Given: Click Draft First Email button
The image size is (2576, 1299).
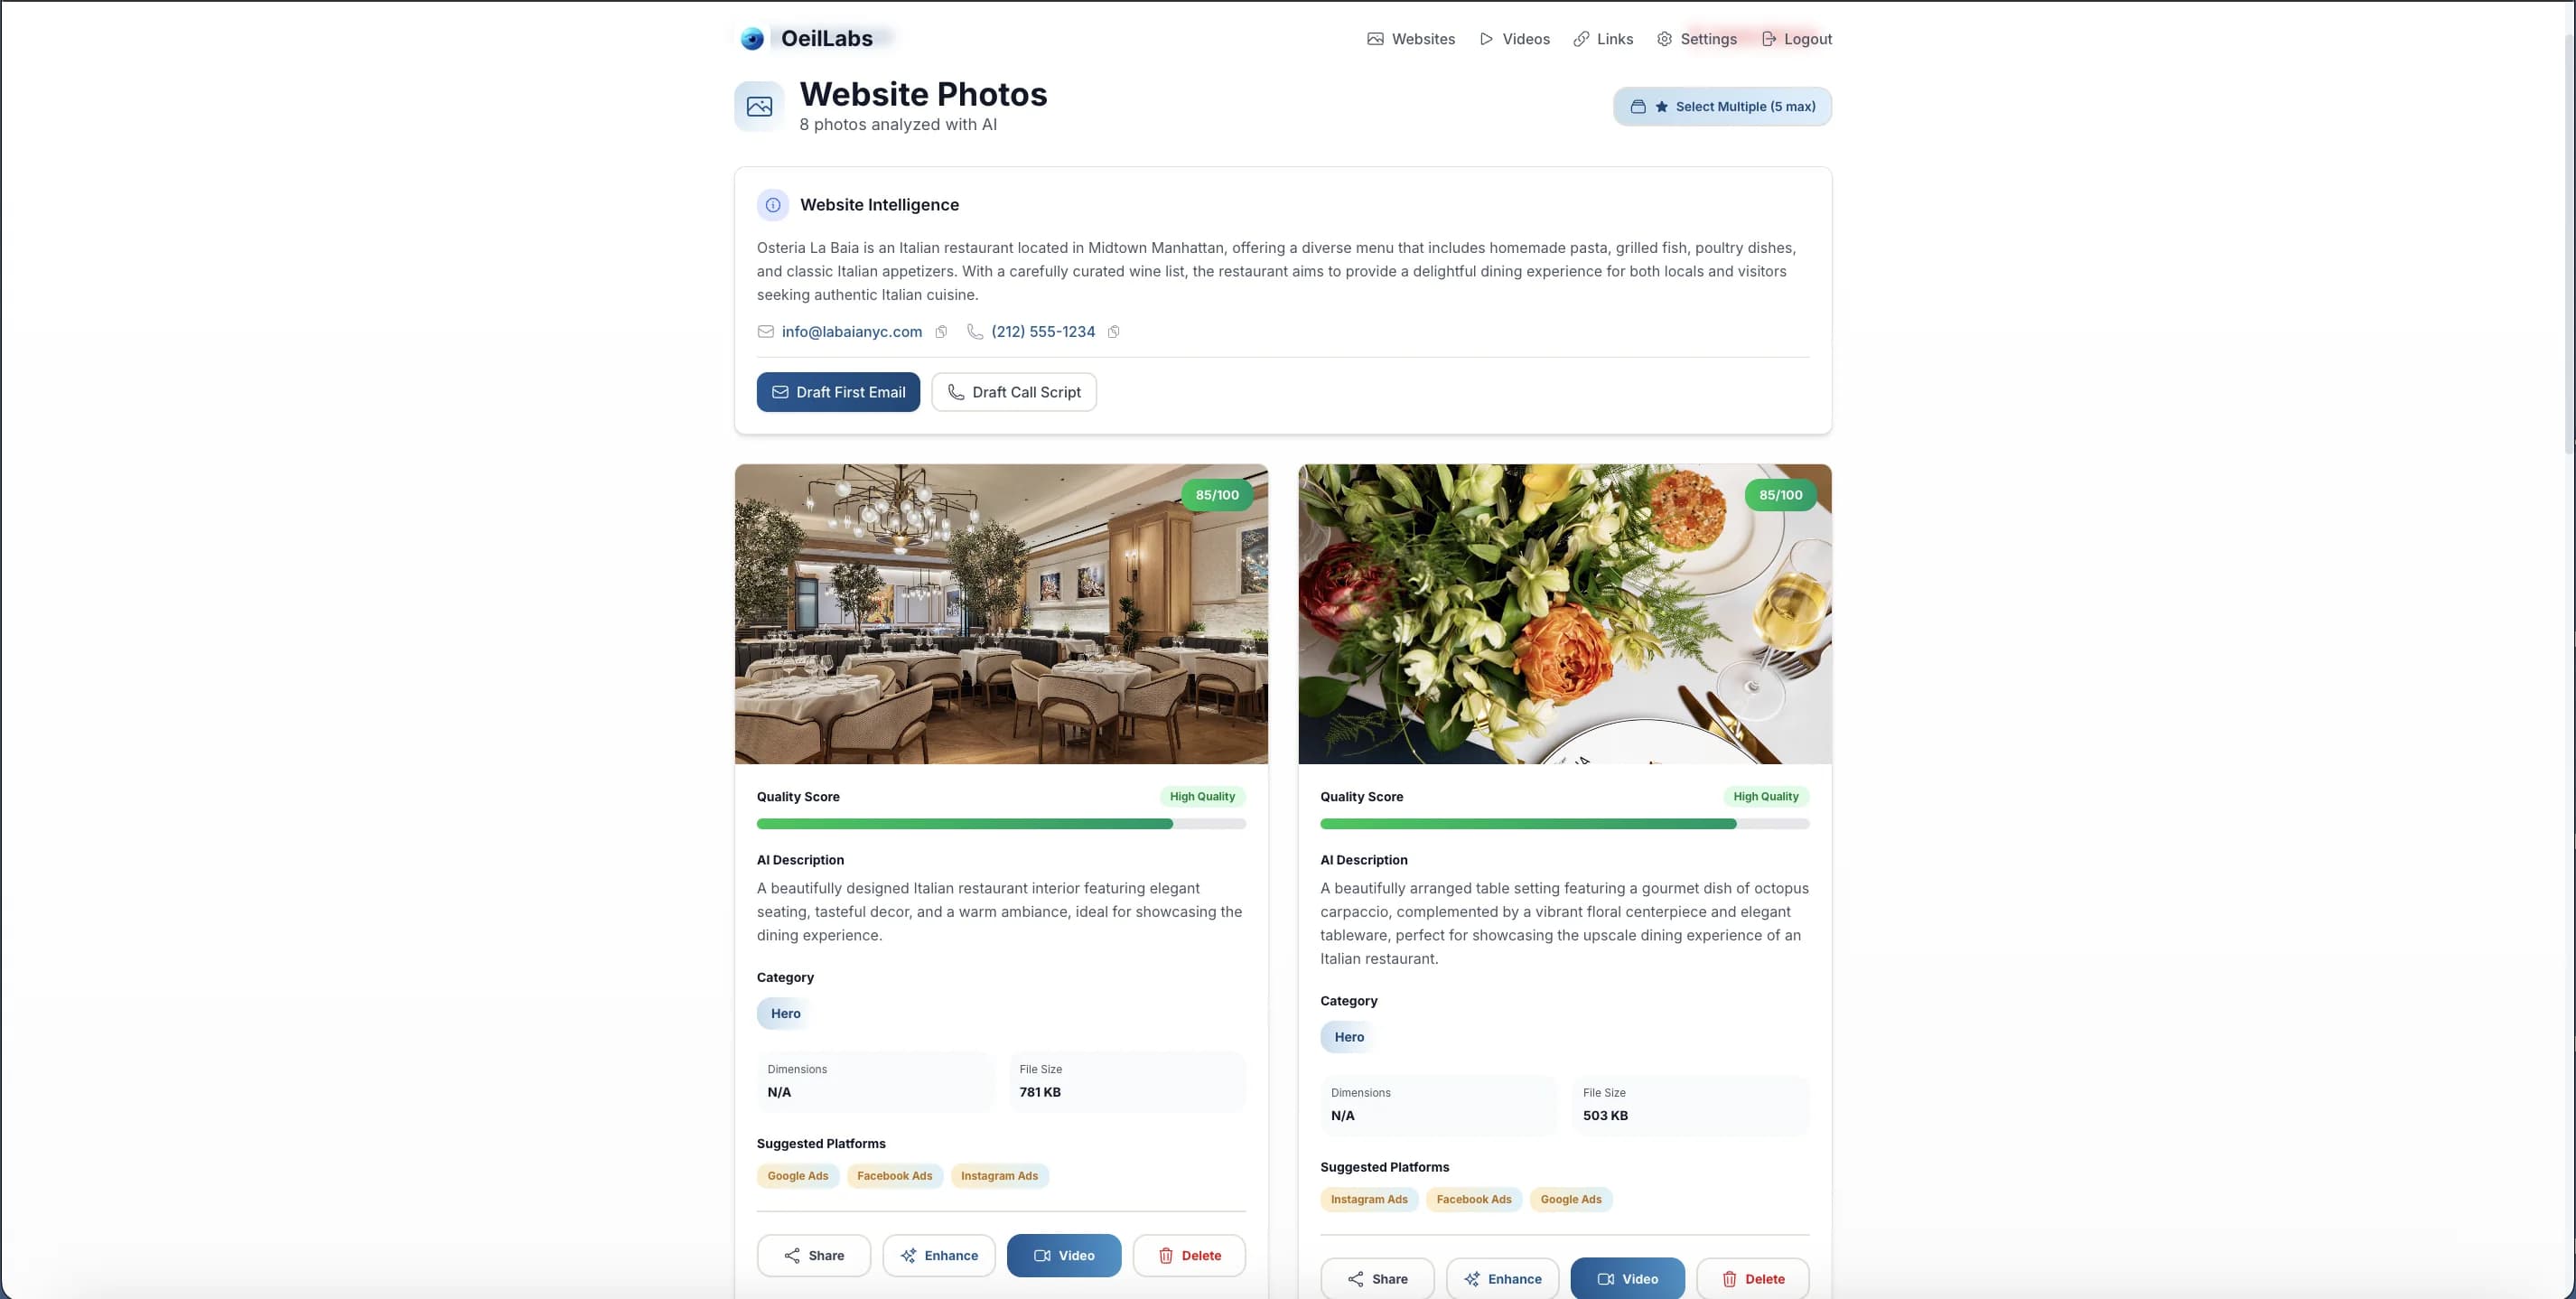Looking at the screenshot, I should point(838,392).
